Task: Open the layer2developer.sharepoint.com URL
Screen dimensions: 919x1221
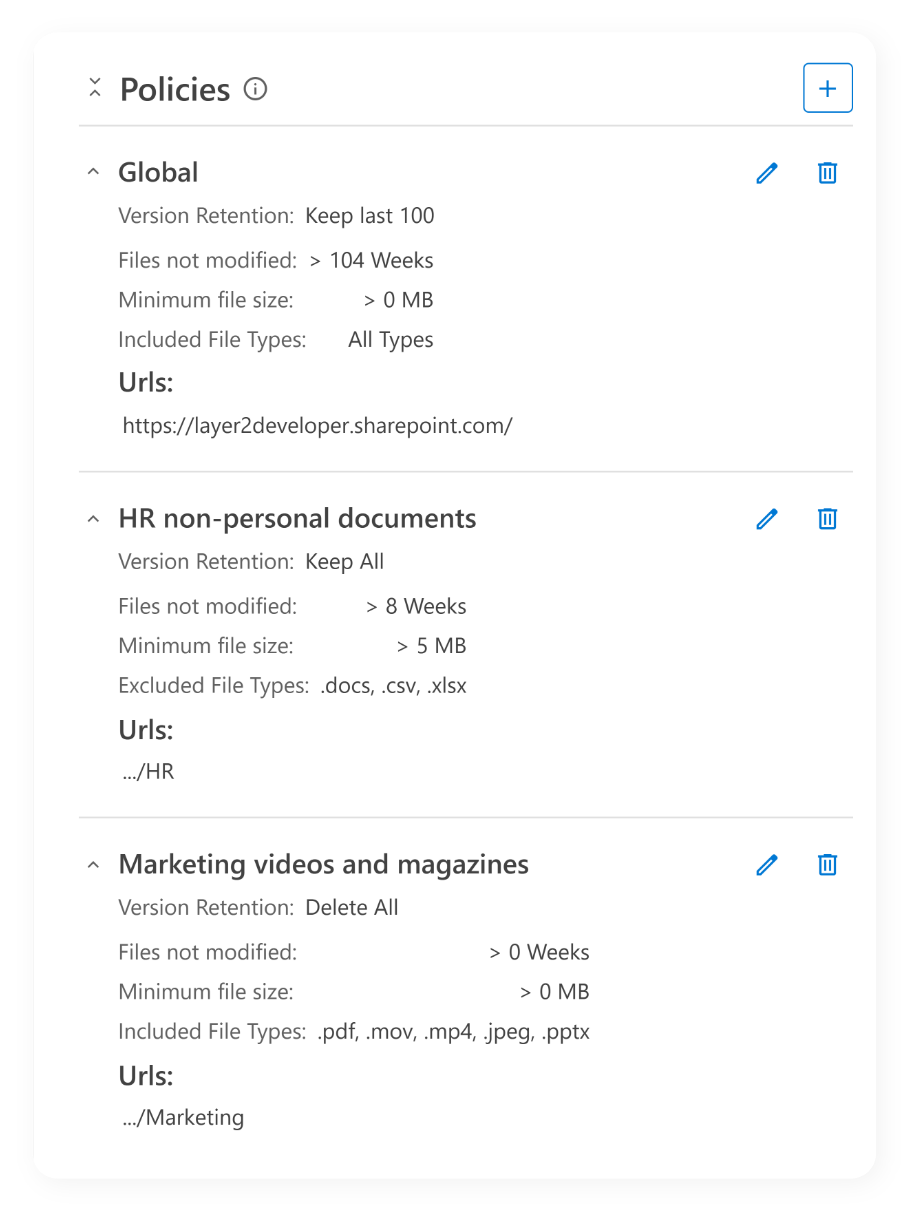Action: point(317,425)
